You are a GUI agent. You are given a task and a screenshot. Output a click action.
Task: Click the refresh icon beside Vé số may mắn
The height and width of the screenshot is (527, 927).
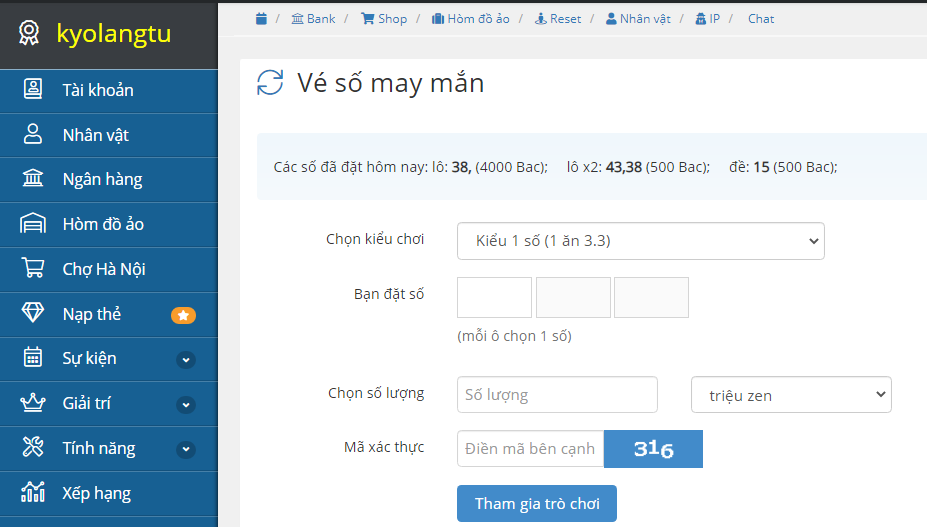pos(270,83)
